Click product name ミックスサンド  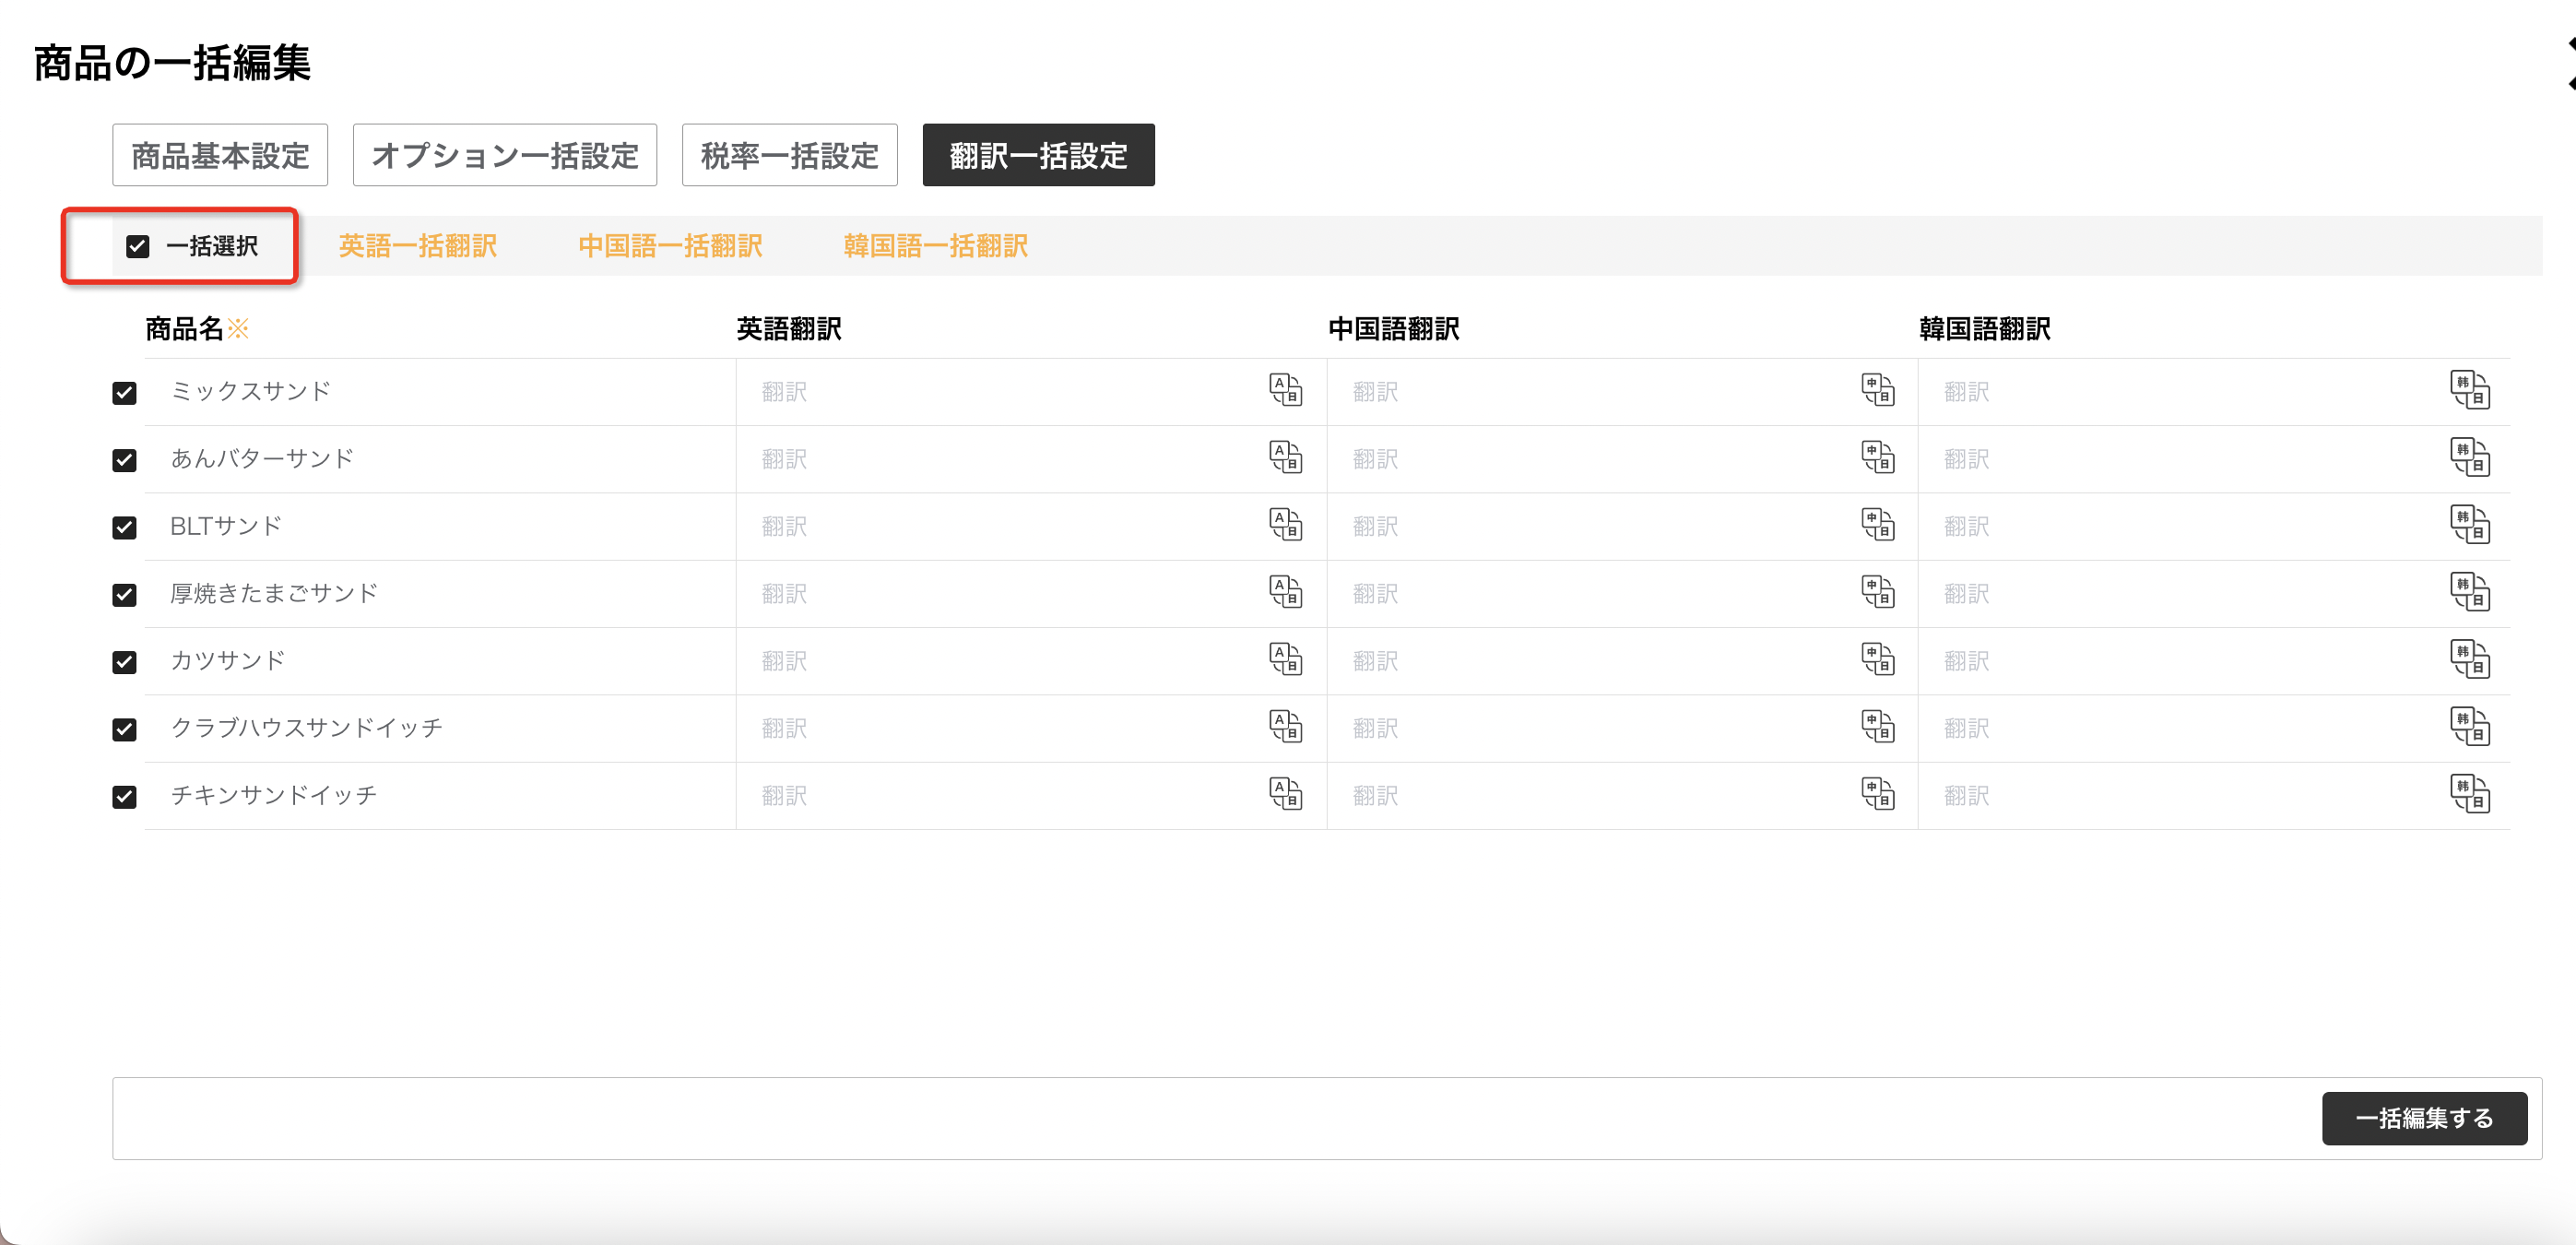(x=250, y=391)
